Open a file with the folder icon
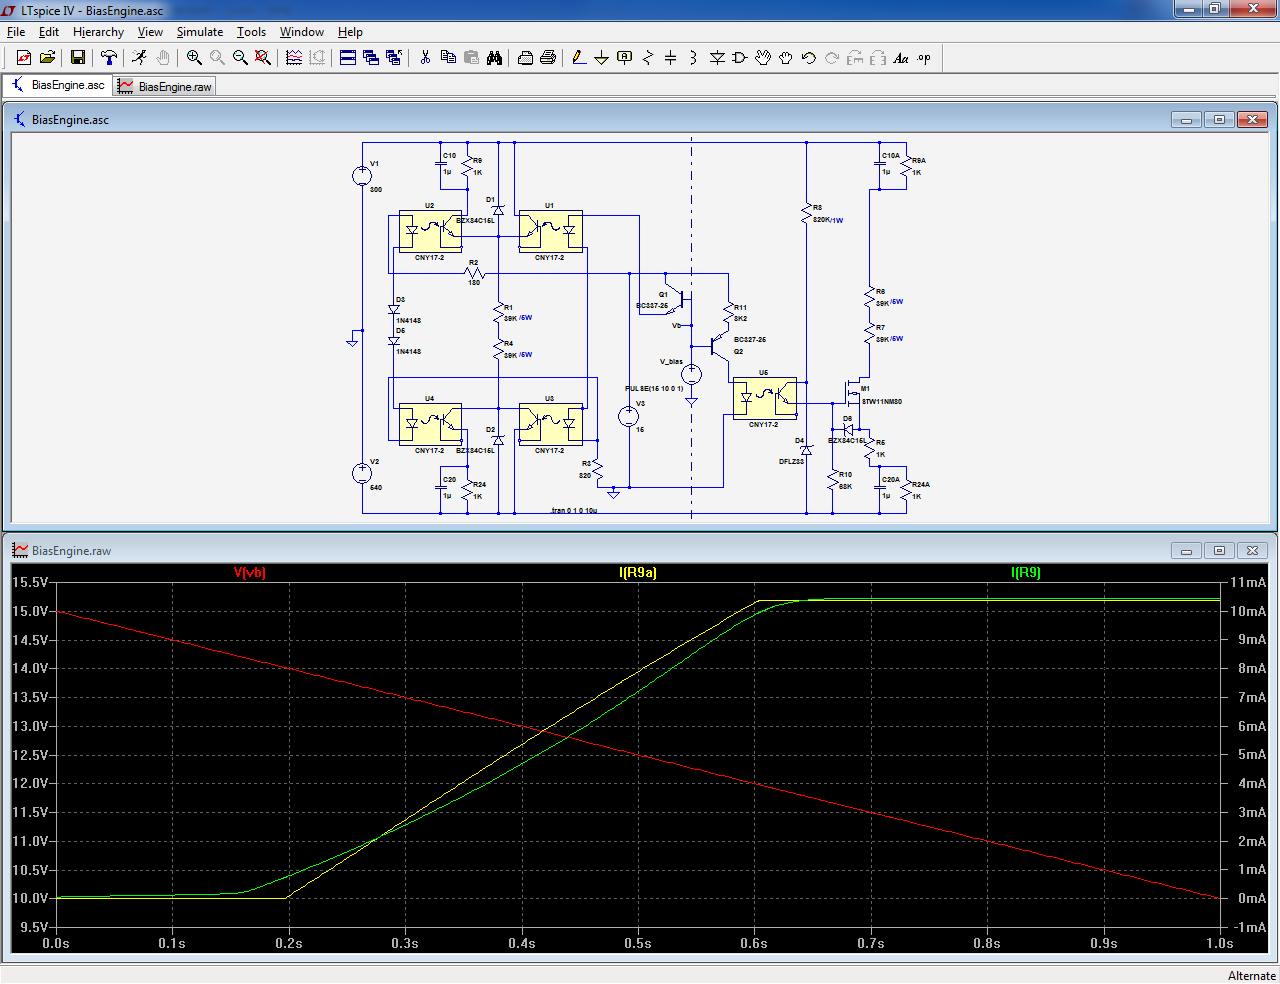The height and width of the screenshot is (984, 1280). [x=47, y=58]
